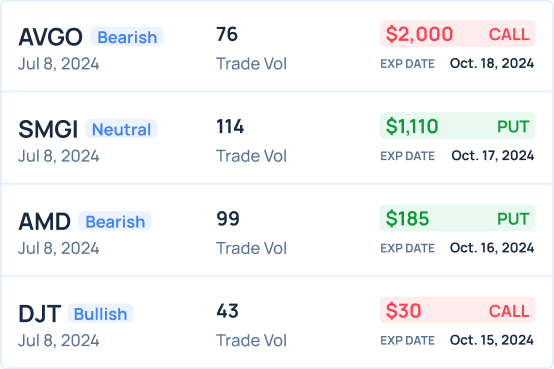
Task: Open the DJT ticker symbol
Action: 40,314
